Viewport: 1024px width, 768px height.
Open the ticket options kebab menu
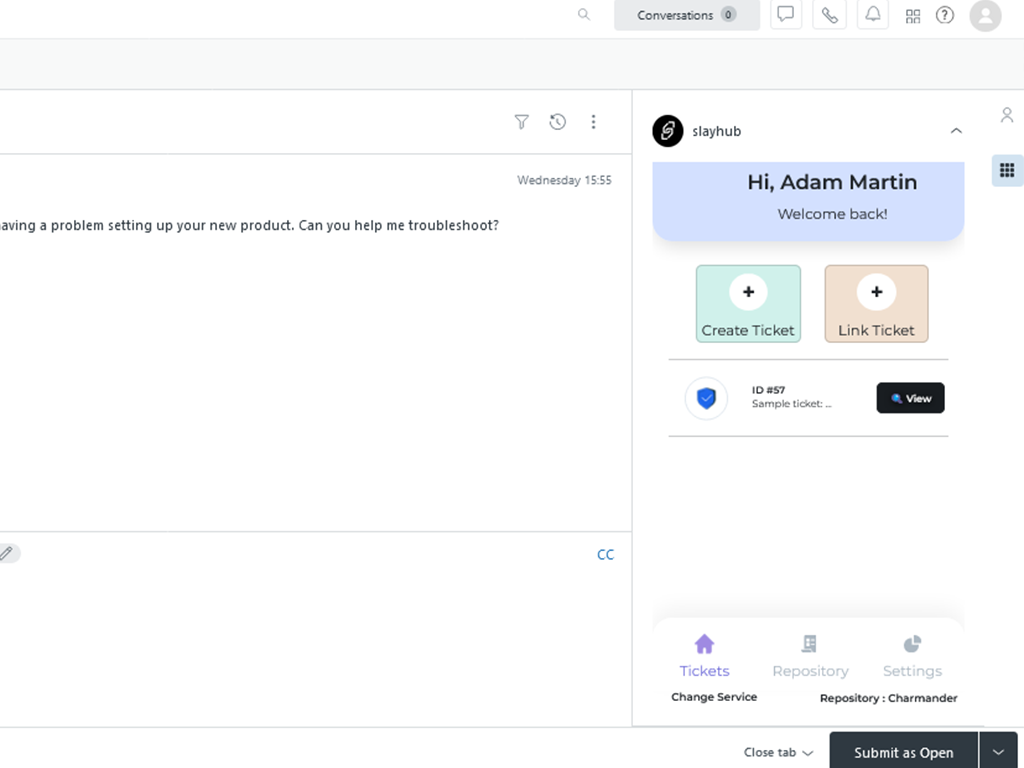click(x=593, y=122)
